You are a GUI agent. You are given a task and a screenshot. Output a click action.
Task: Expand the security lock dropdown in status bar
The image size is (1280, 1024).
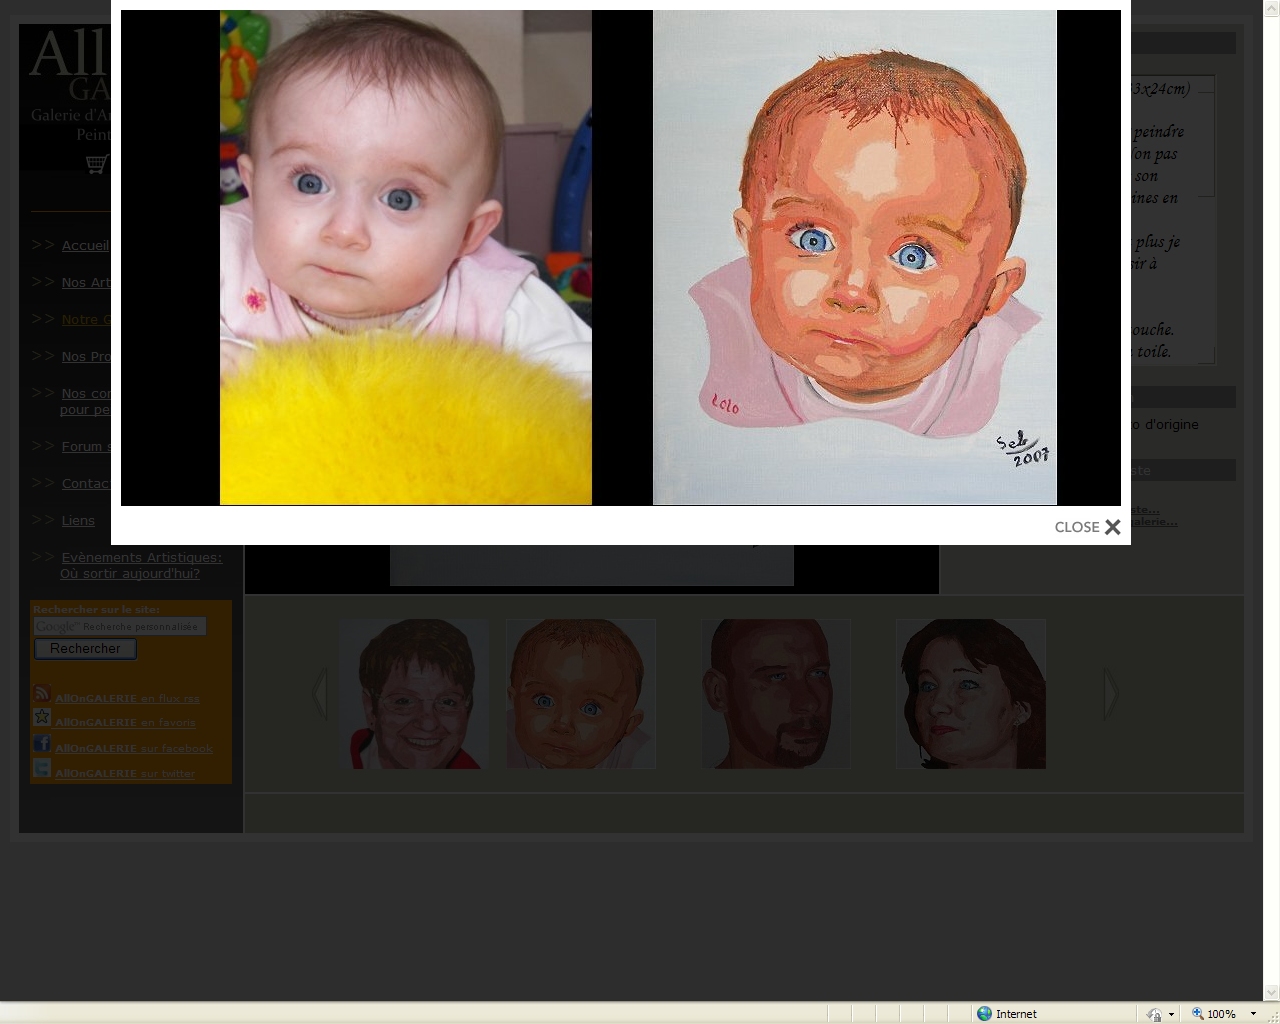tap(1171, 1014)
